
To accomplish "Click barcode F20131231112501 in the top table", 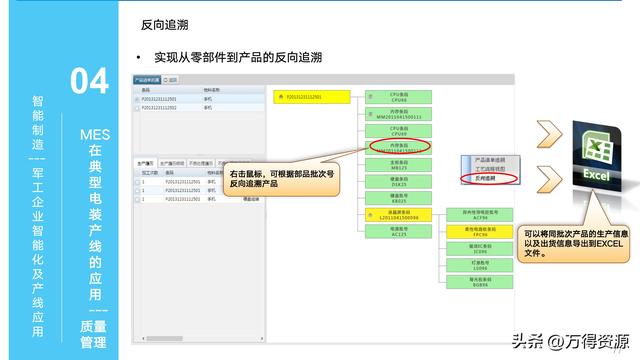I will 159,99.
